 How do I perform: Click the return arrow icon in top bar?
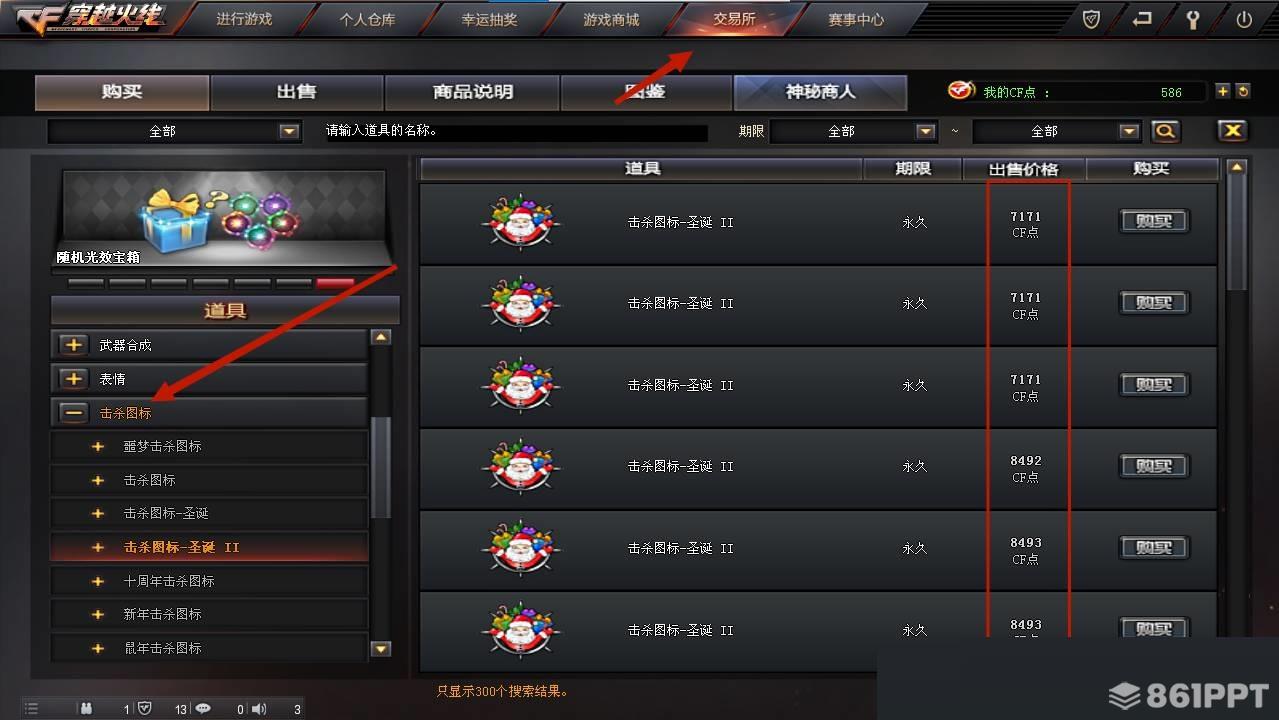[x=1142, y=19]
